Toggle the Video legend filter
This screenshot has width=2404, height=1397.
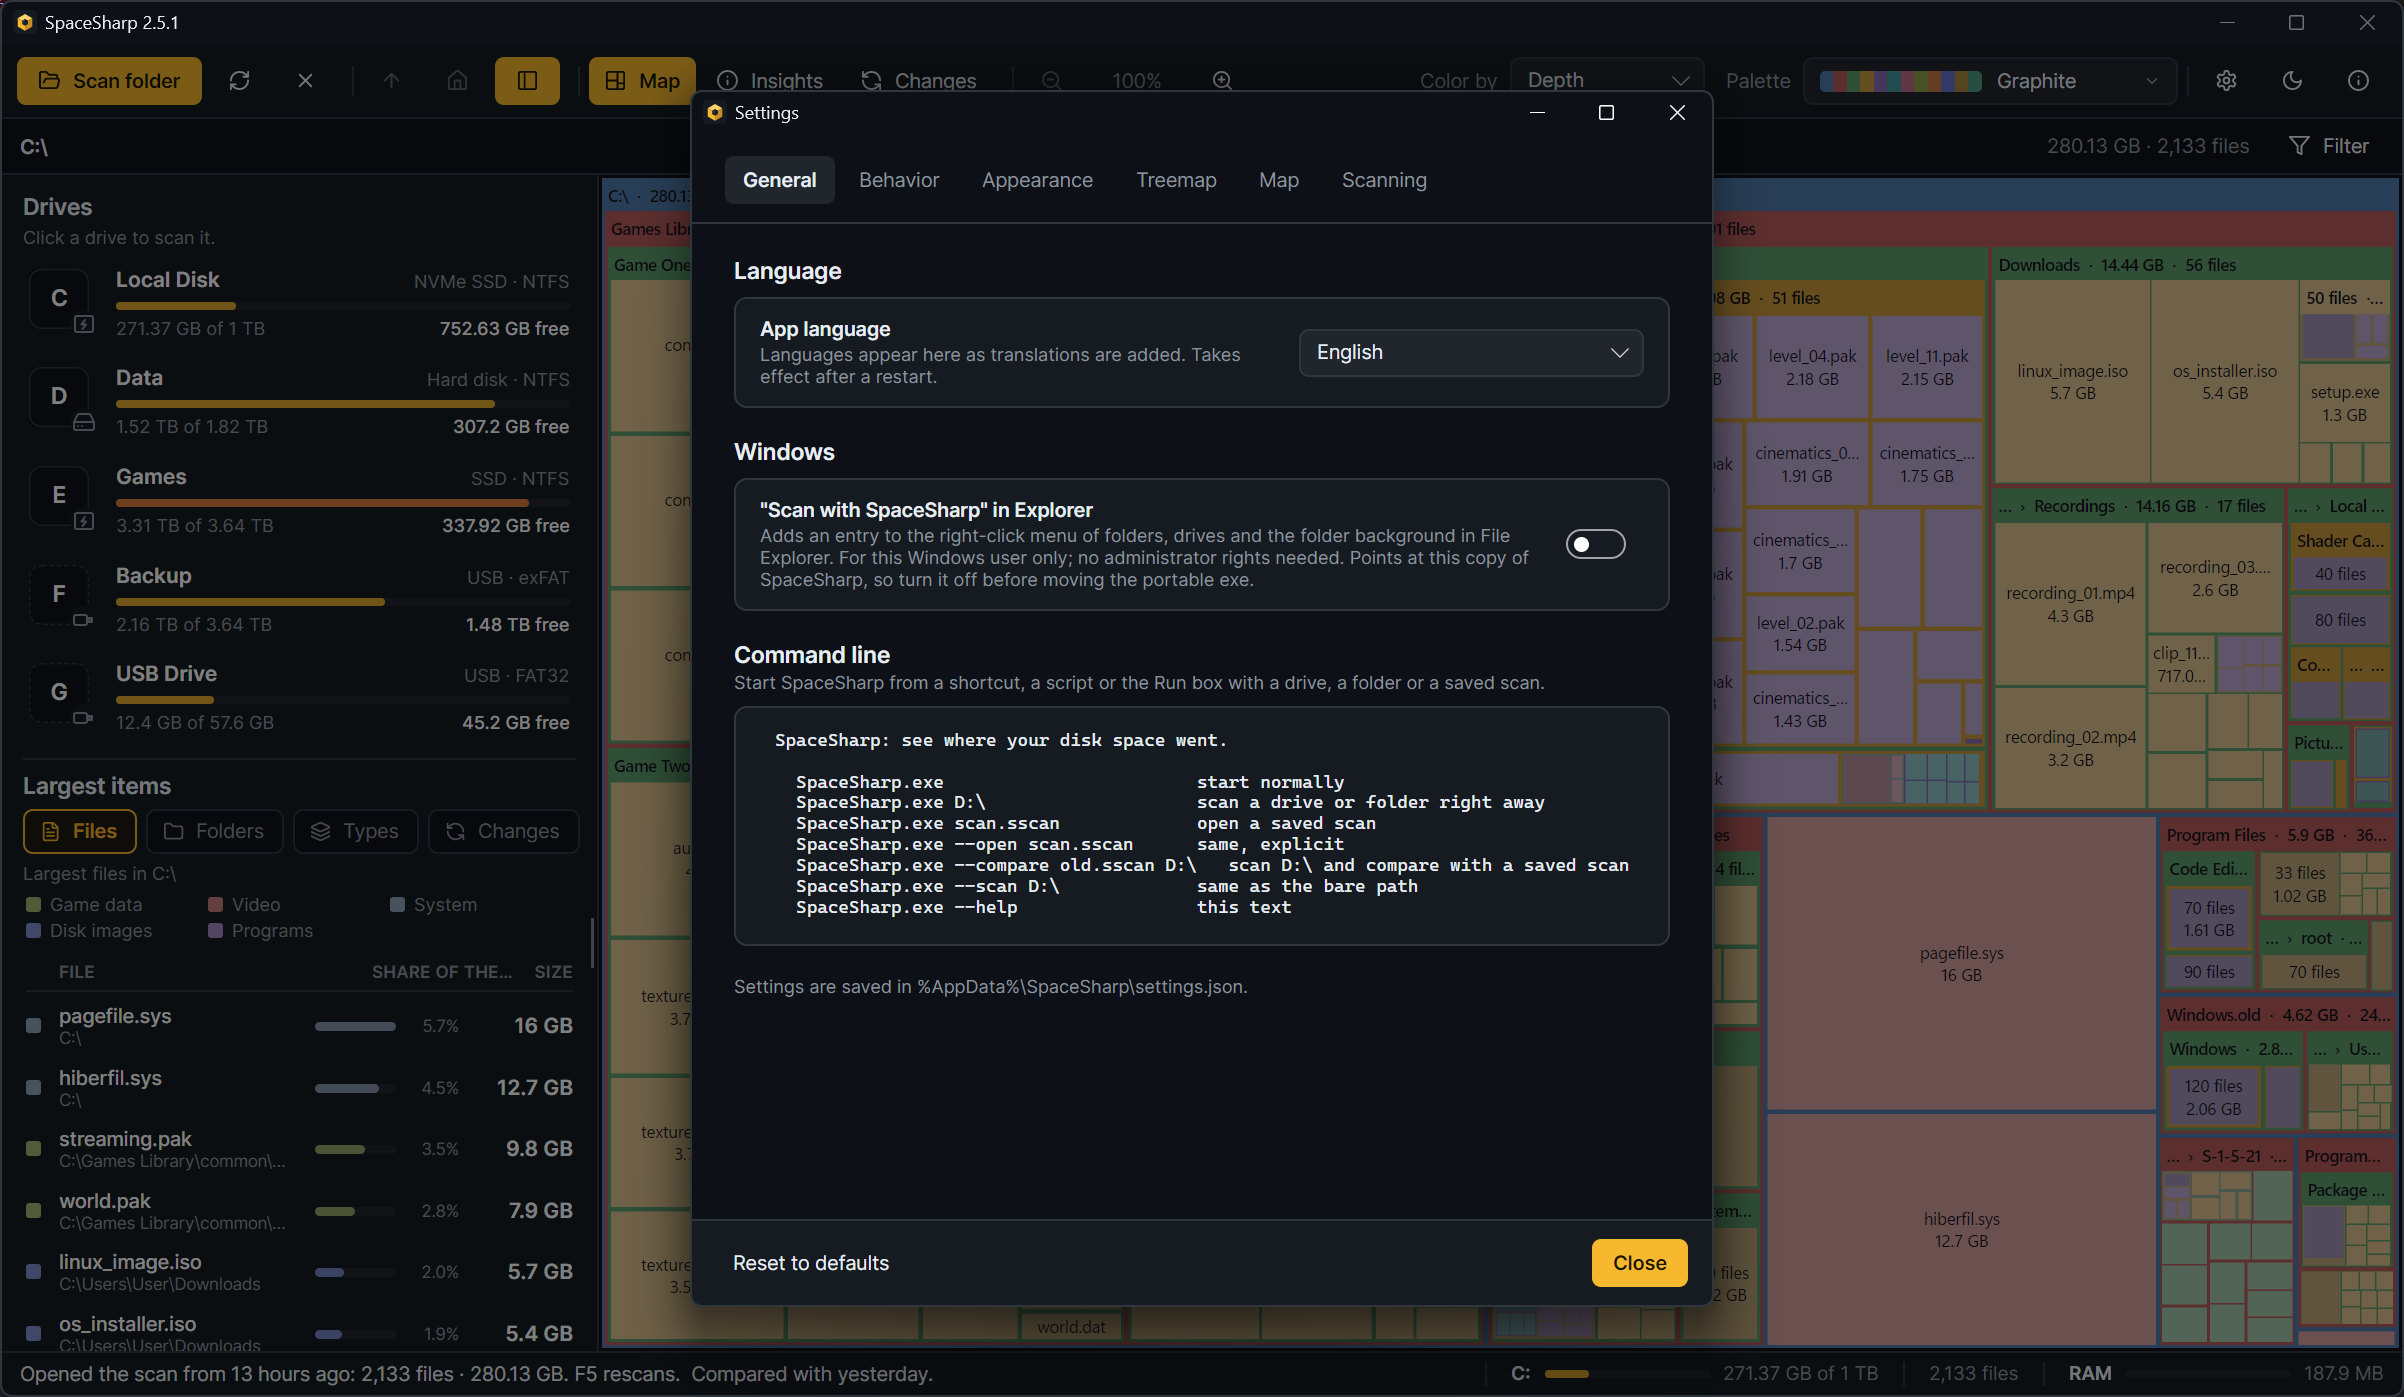tap(244, 905)
